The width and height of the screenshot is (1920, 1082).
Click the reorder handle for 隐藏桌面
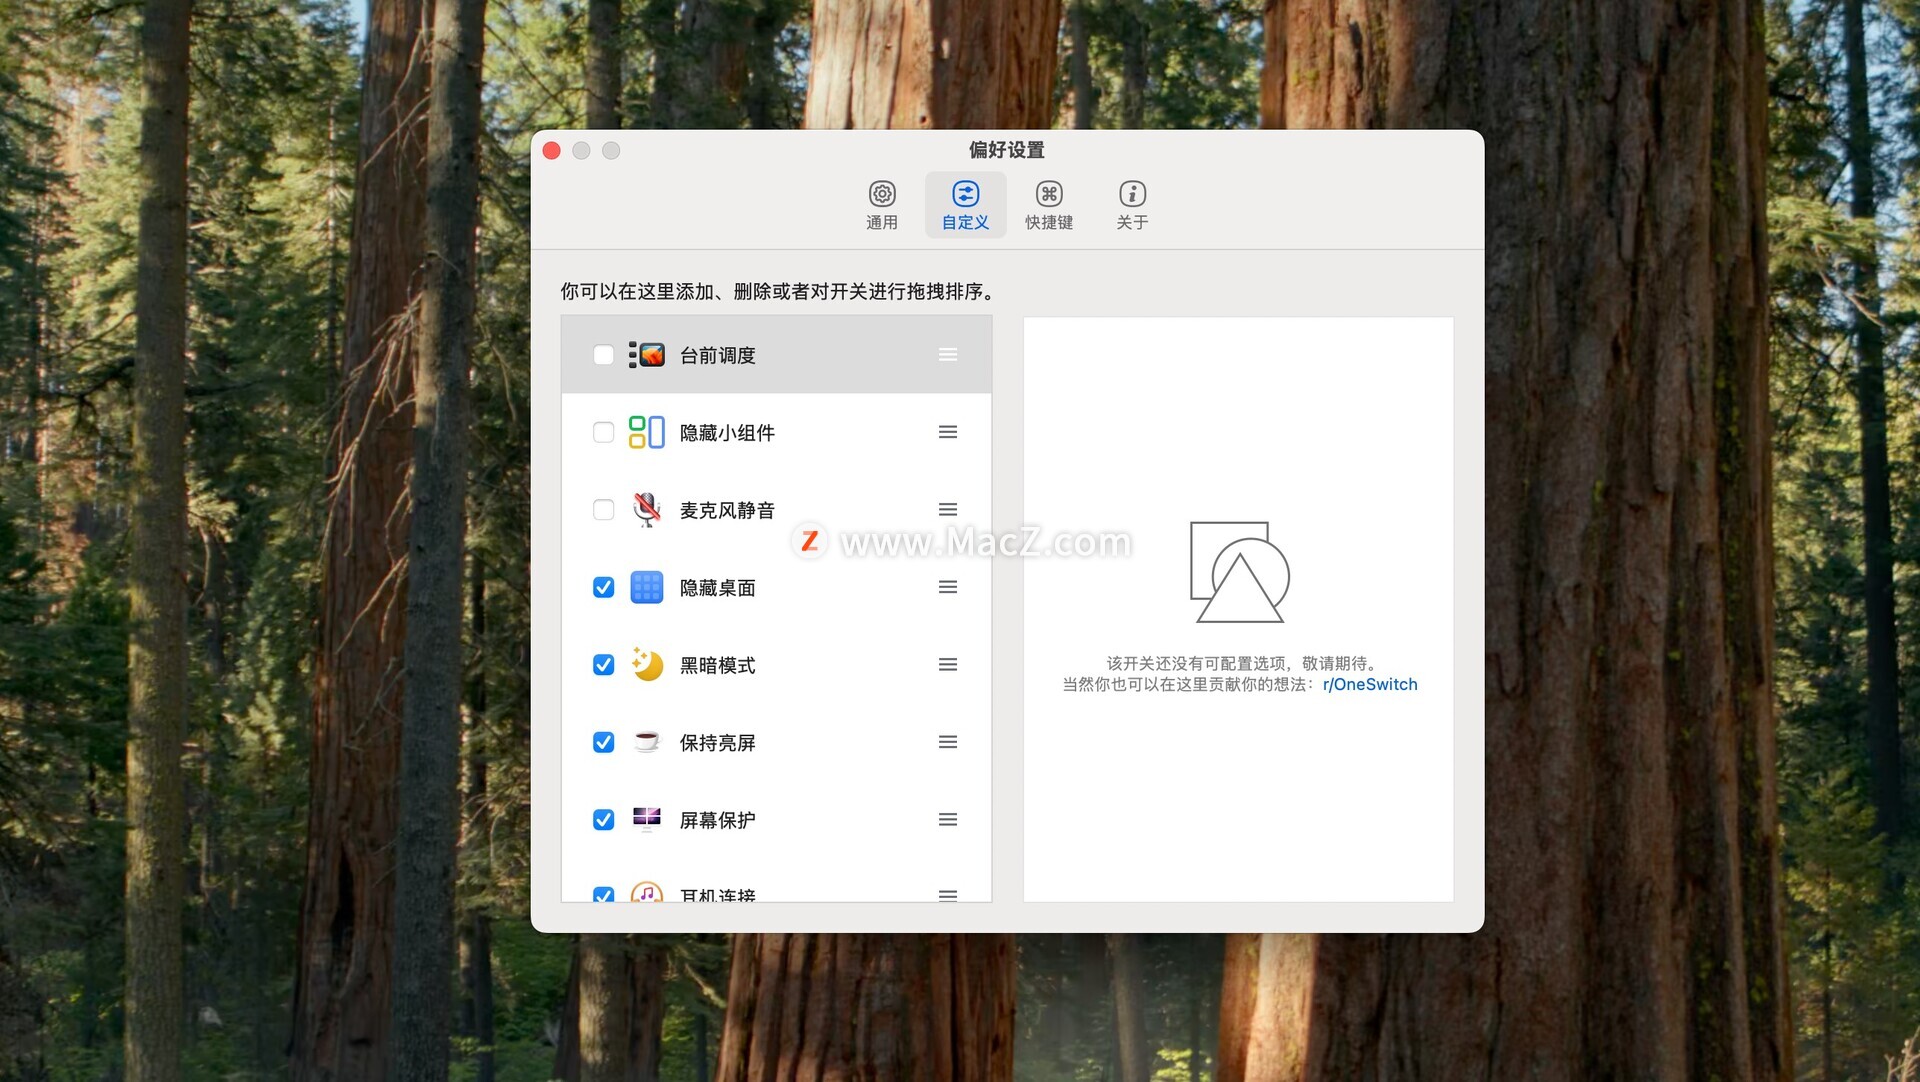point(948,587)
